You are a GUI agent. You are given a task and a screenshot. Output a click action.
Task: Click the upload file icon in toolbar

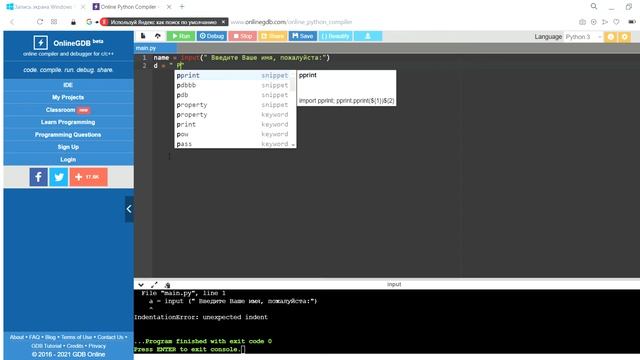point(158,36)
